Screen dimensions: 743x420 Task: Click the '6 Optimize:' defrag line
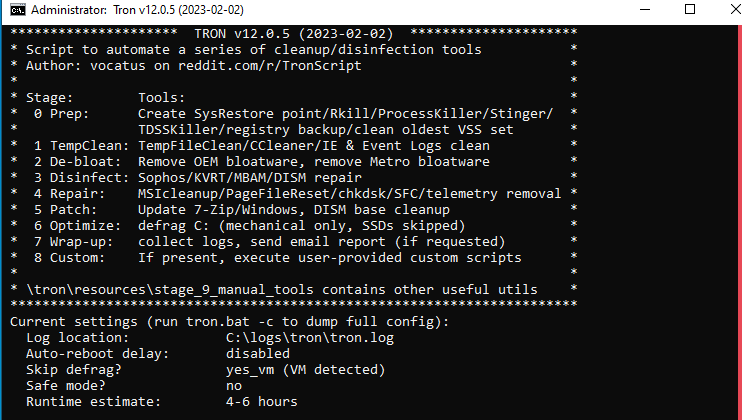[x=249, y=226]
